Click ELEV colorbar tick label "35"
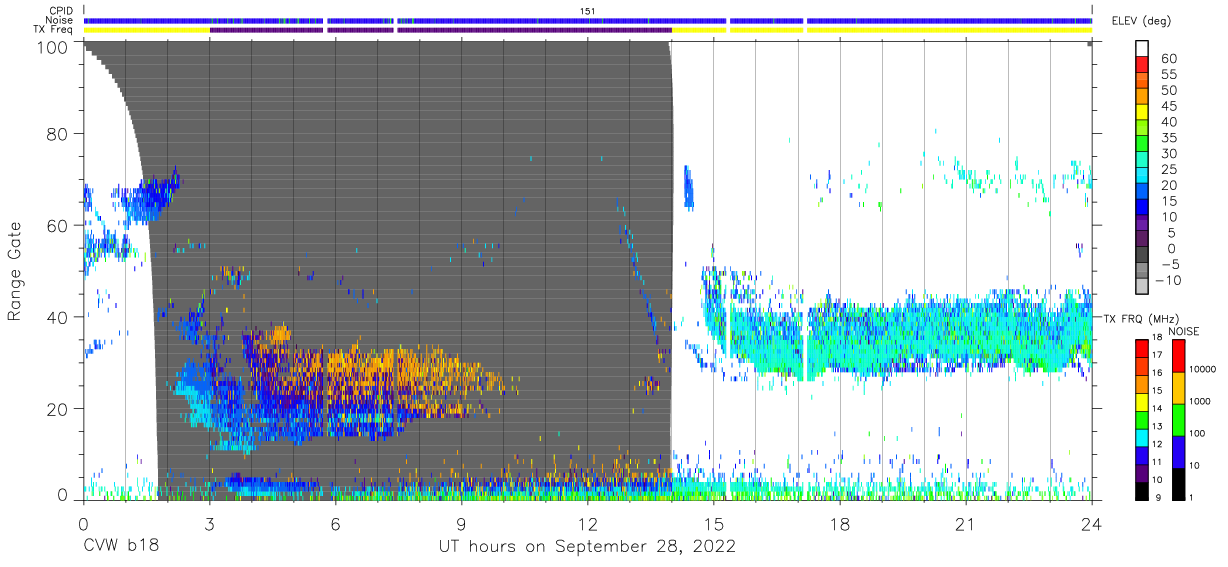Viewport: 1228px width, 567px height. [x=1168, y=138]
